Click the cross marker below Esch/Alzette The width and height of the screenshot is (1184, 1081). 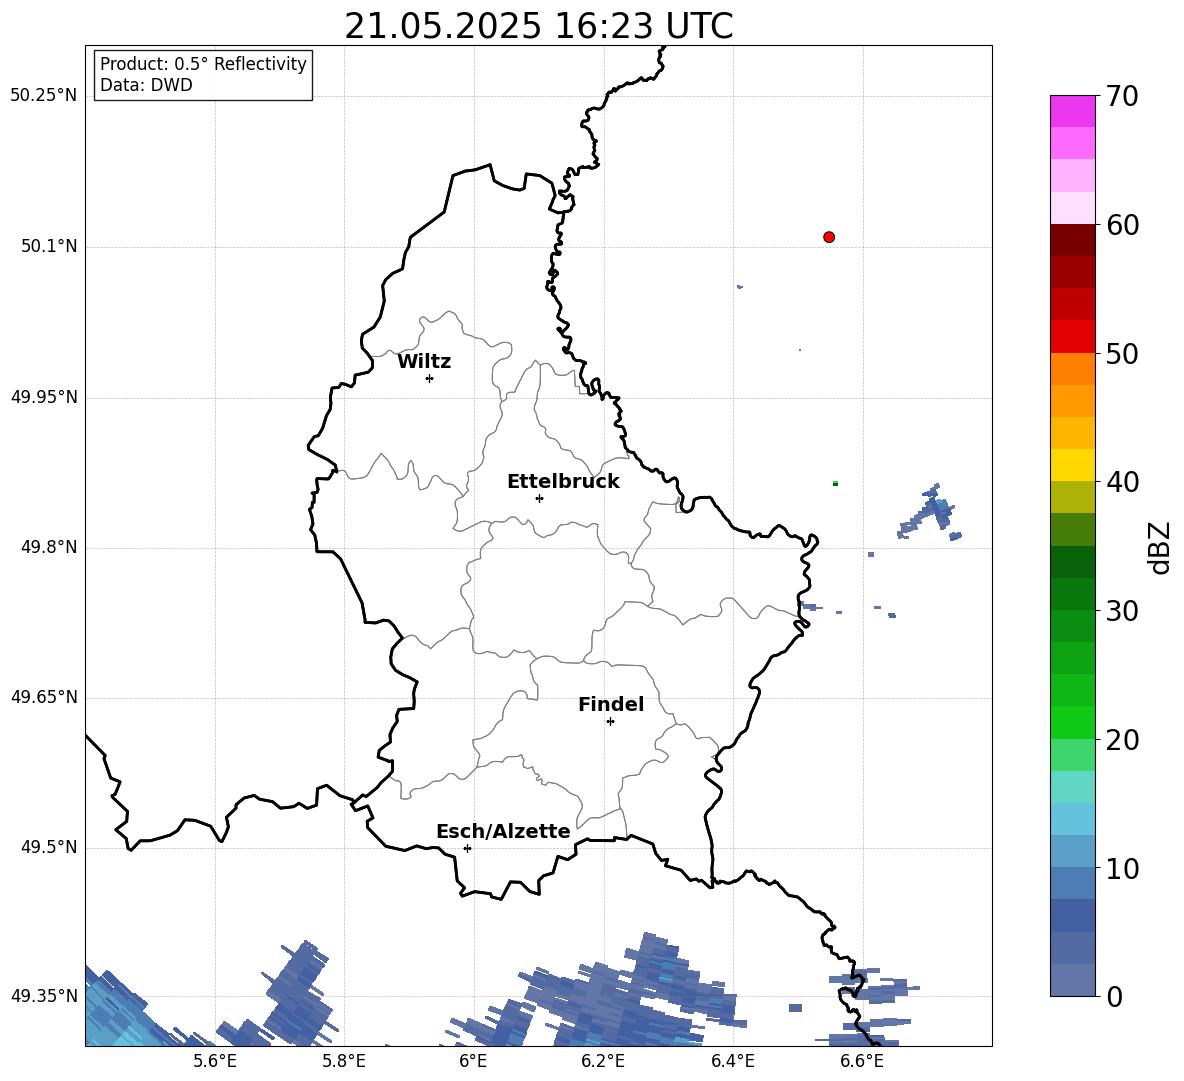click(467, 848)
